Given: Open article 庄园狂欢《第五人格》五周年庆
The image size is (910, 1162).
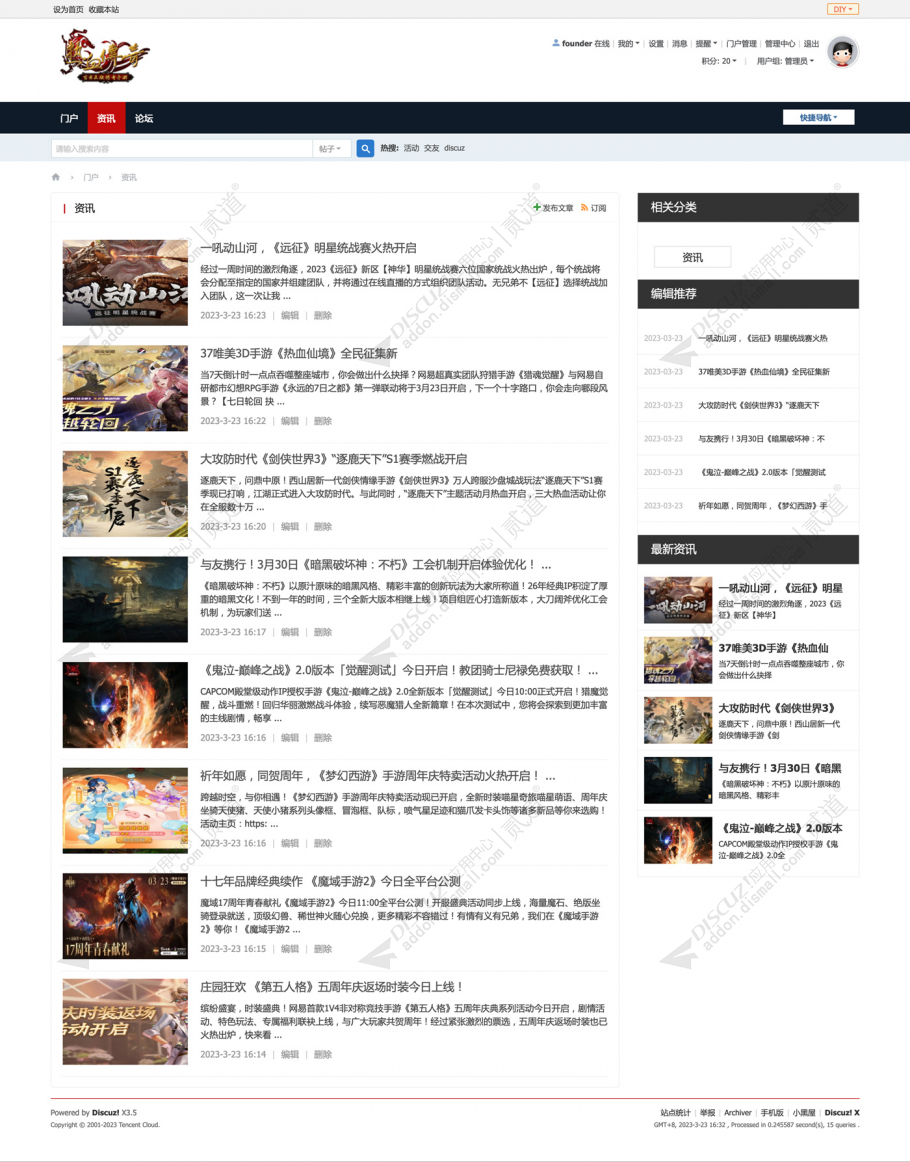Looking at the screenshot, I should pyautogui.click(x=332, y=987).
